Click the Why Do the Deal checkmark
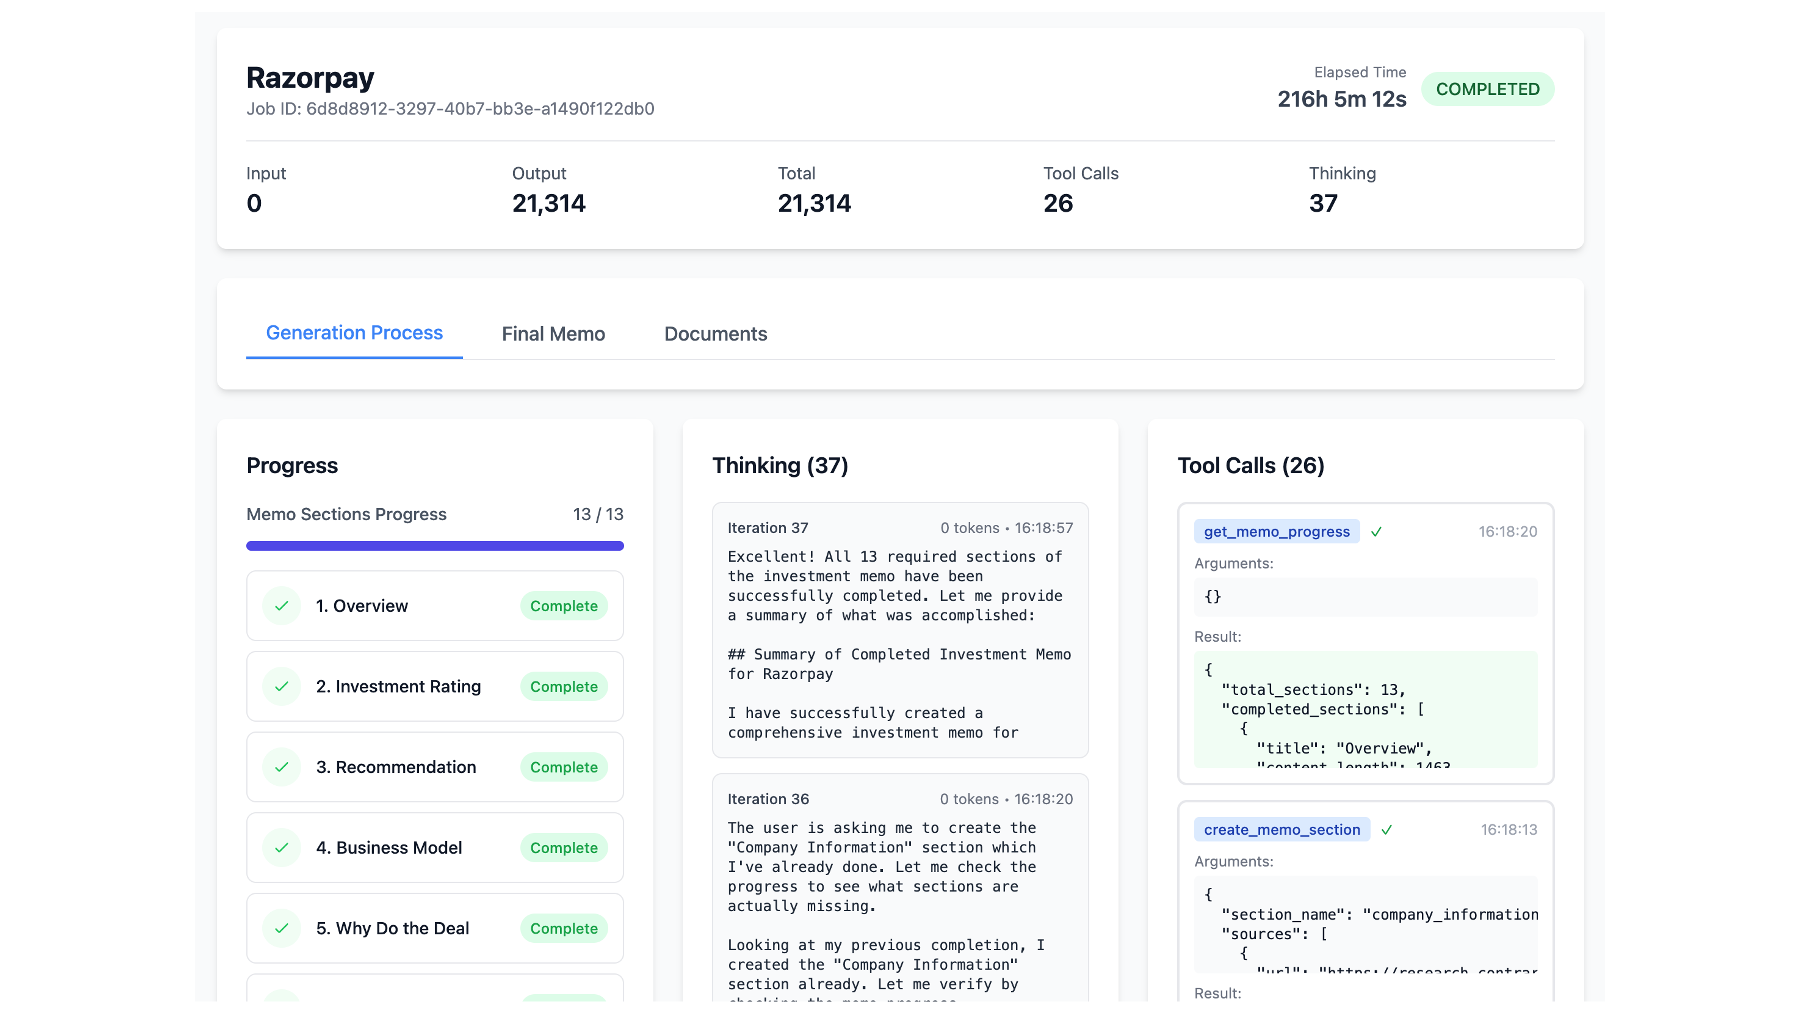Screen dimensions: 1800x1013 coord(282,928)
